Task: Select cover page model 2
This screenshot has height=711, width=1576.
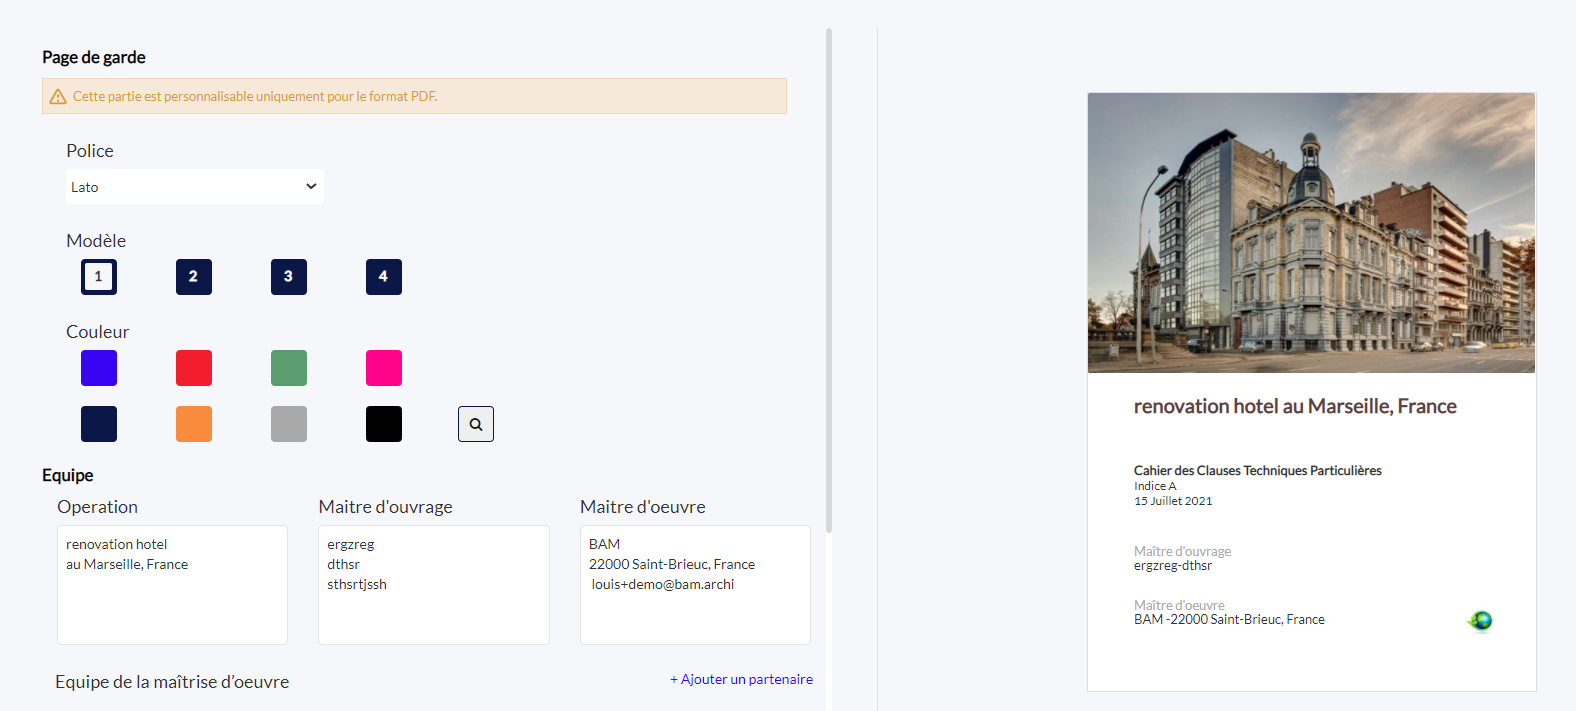Action: point(194,277)
